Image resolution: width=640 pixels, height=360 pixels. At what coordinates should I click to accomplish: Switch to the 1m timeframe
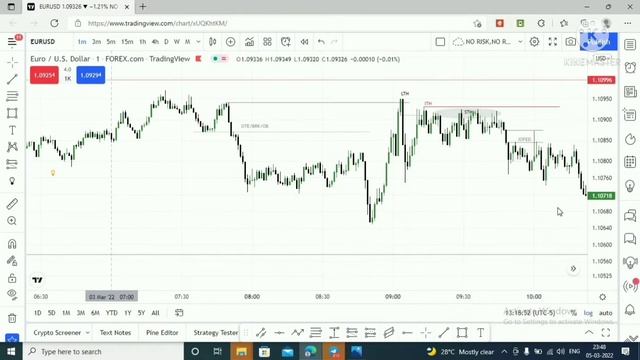[x=82, y=42]
